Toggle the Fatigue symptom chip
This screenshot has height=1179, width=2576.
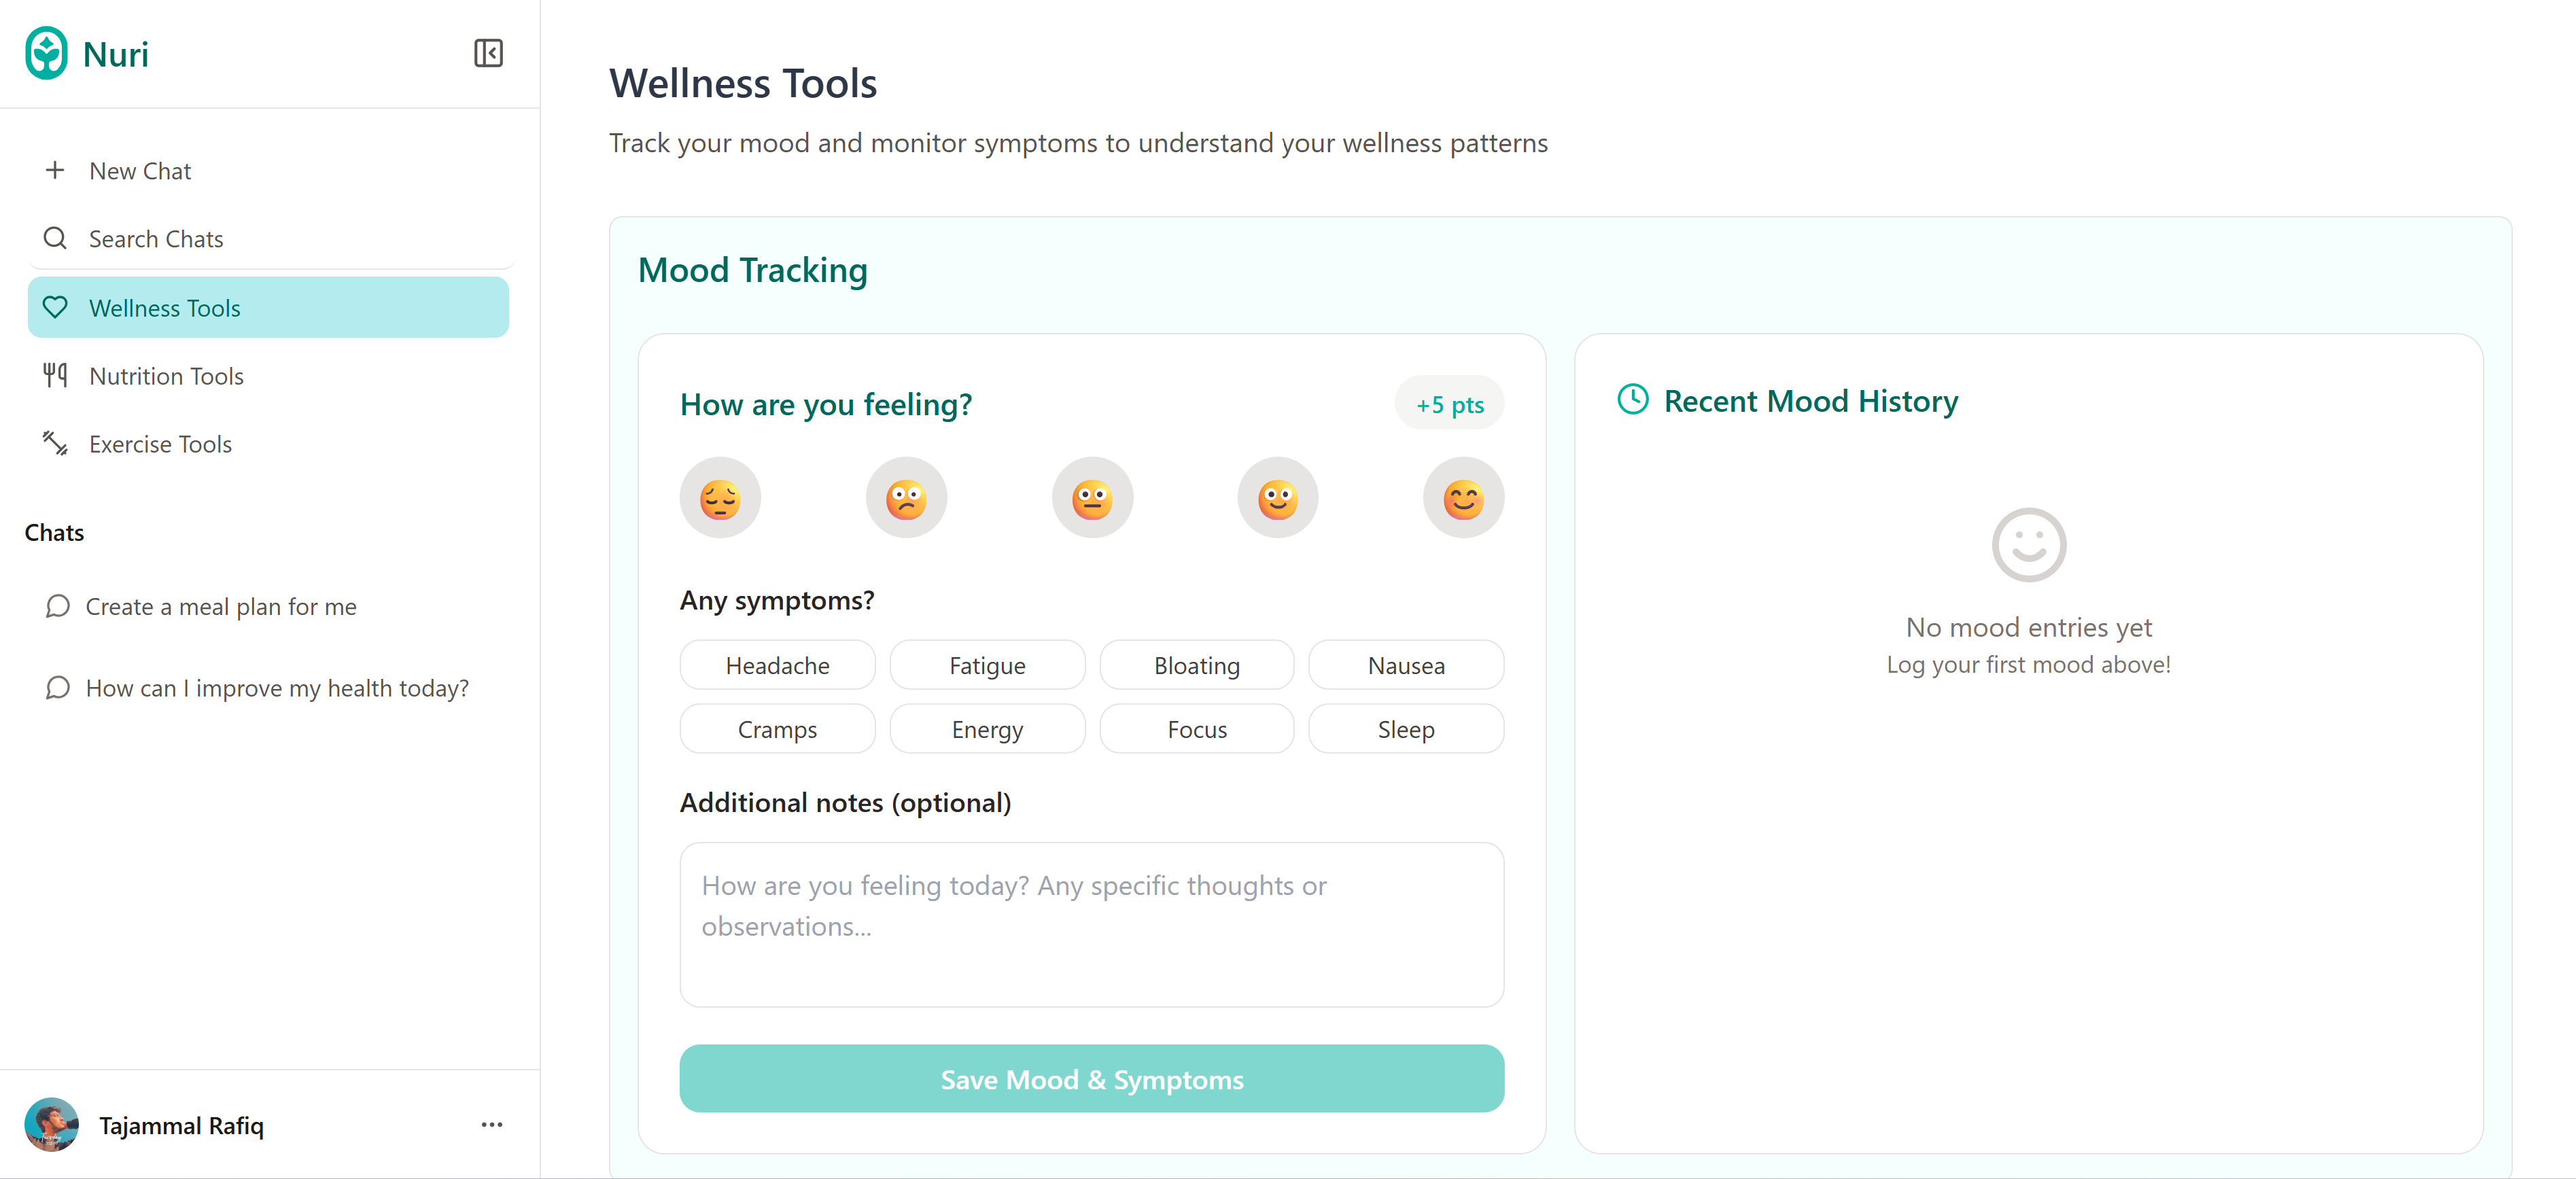(987, 664)
